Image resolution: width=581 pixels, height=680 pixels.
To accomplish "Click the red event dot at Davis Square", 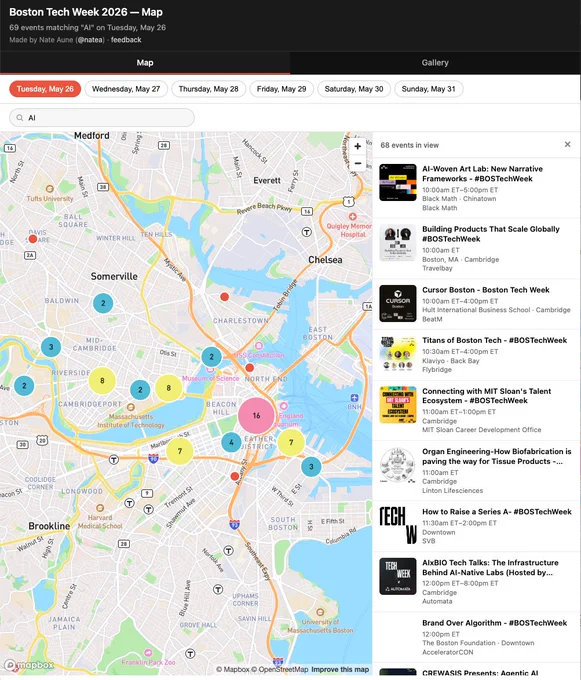I will click(33, 239).
